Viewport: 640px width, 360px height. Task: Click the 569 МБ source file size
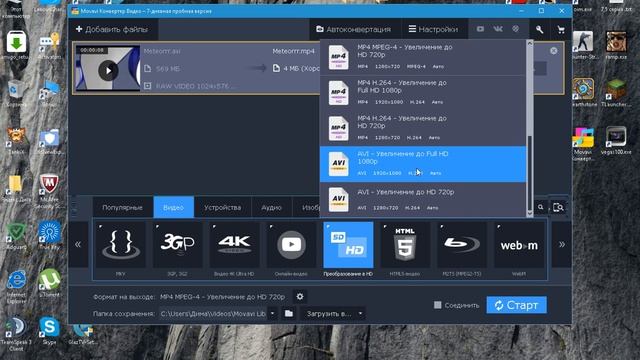coord(168,69)
